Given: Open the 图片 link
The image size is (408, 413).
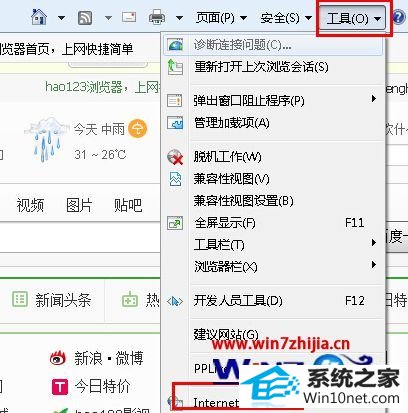Looking at the screenshot, I should (79, 205).
